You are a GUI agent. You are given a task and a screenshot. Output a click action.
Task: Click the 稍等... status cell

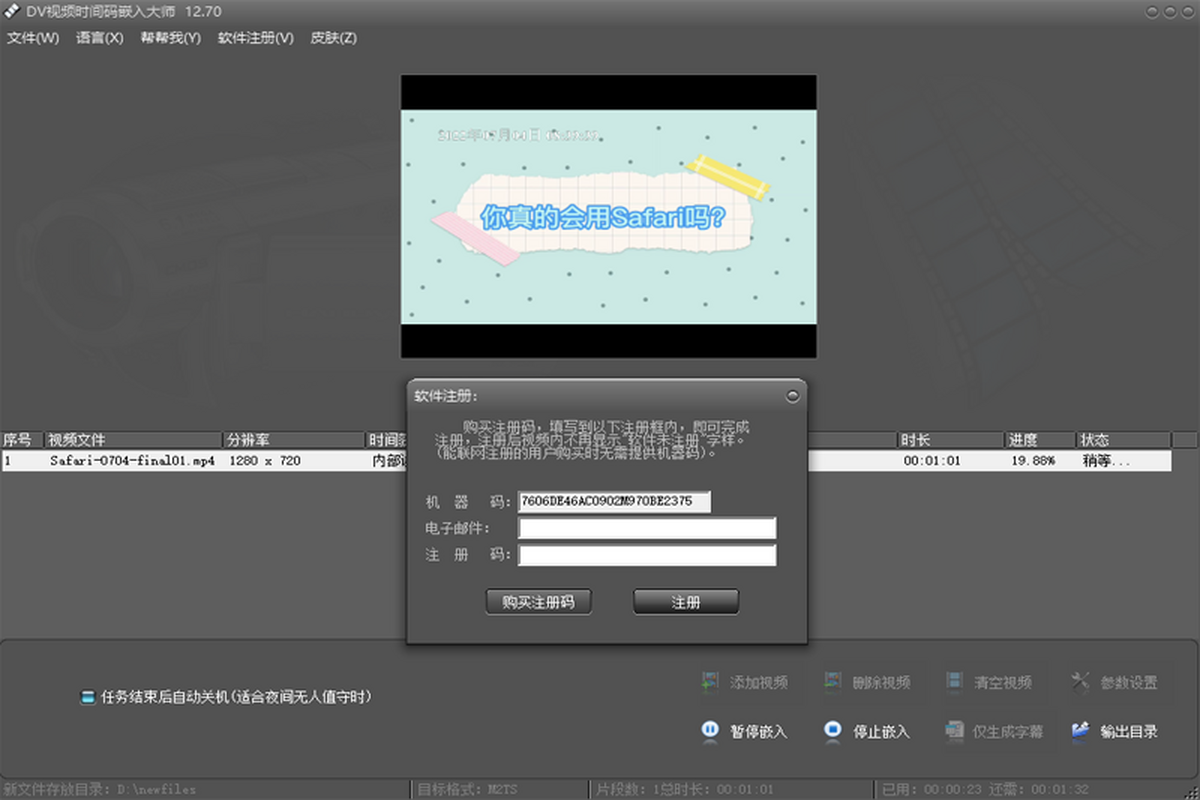click(x=1107, y=461)
